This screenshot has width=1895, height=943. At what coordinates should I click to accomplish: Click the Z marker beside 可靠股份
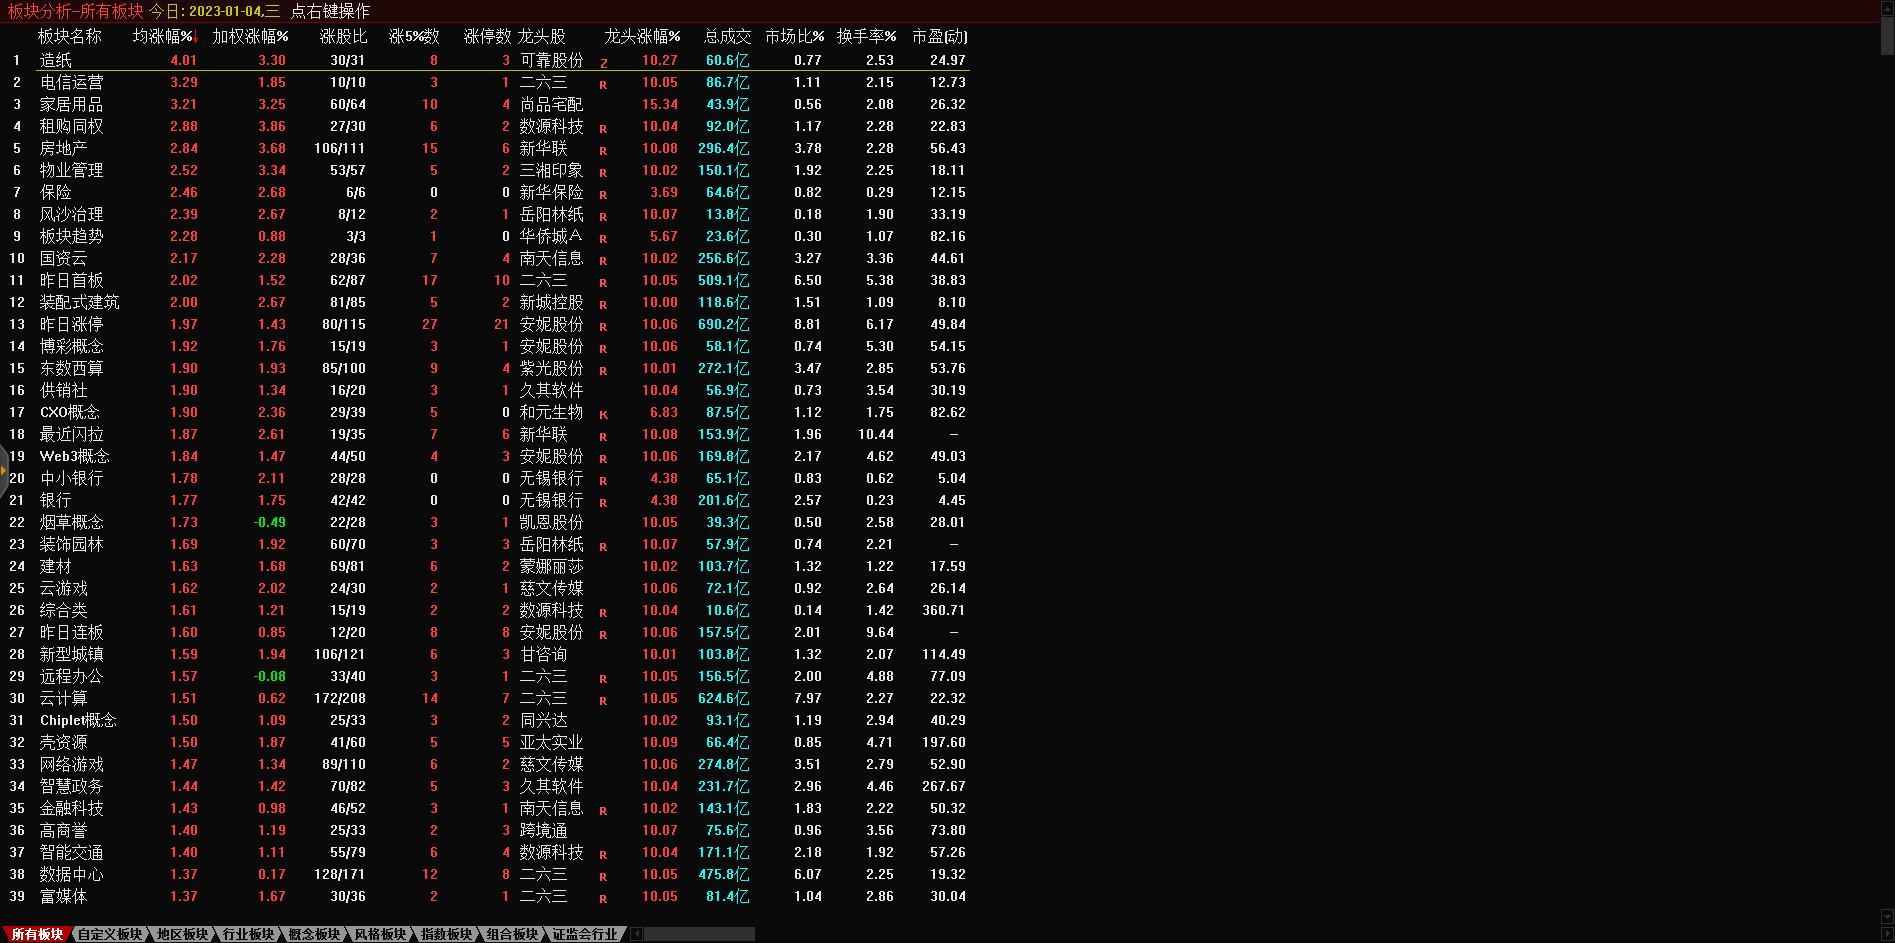(603, 63)
